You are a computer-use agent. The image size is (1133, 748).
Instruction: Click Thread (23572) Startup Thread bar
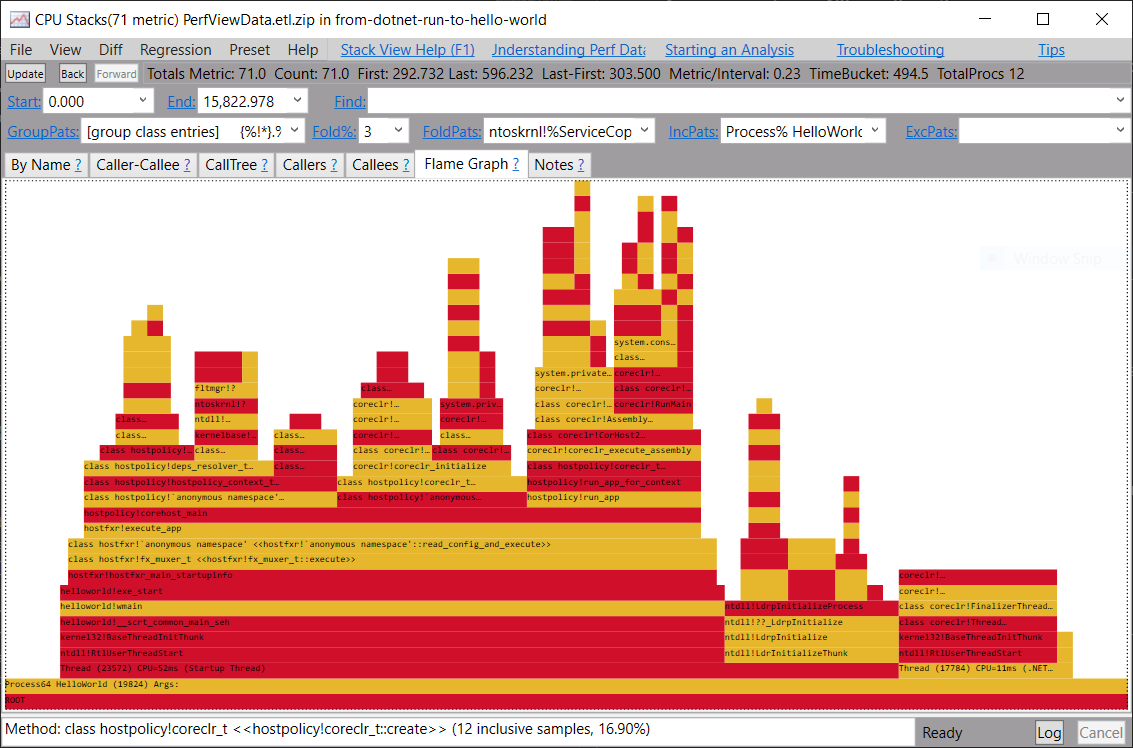pos(478,669)
